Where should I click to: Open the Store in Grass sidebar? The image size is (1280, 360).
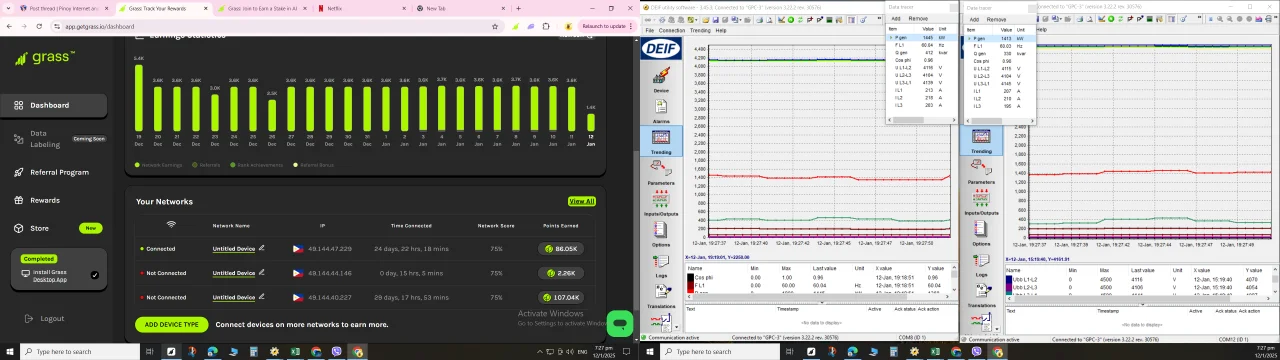pos(39,228)
